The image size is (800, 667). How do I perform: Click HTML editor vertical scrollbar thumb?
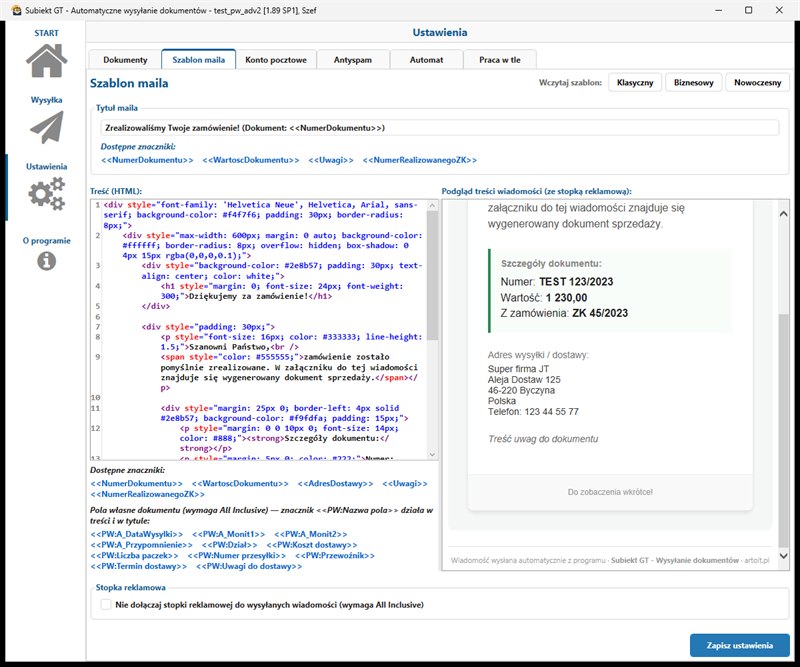point(432,275)
